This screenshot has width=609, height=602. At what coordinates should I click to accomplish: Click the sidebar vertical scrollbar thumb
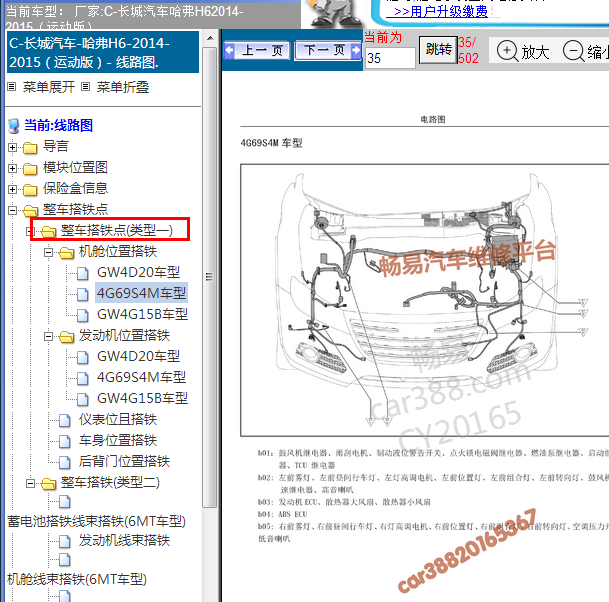coord(209,277)
